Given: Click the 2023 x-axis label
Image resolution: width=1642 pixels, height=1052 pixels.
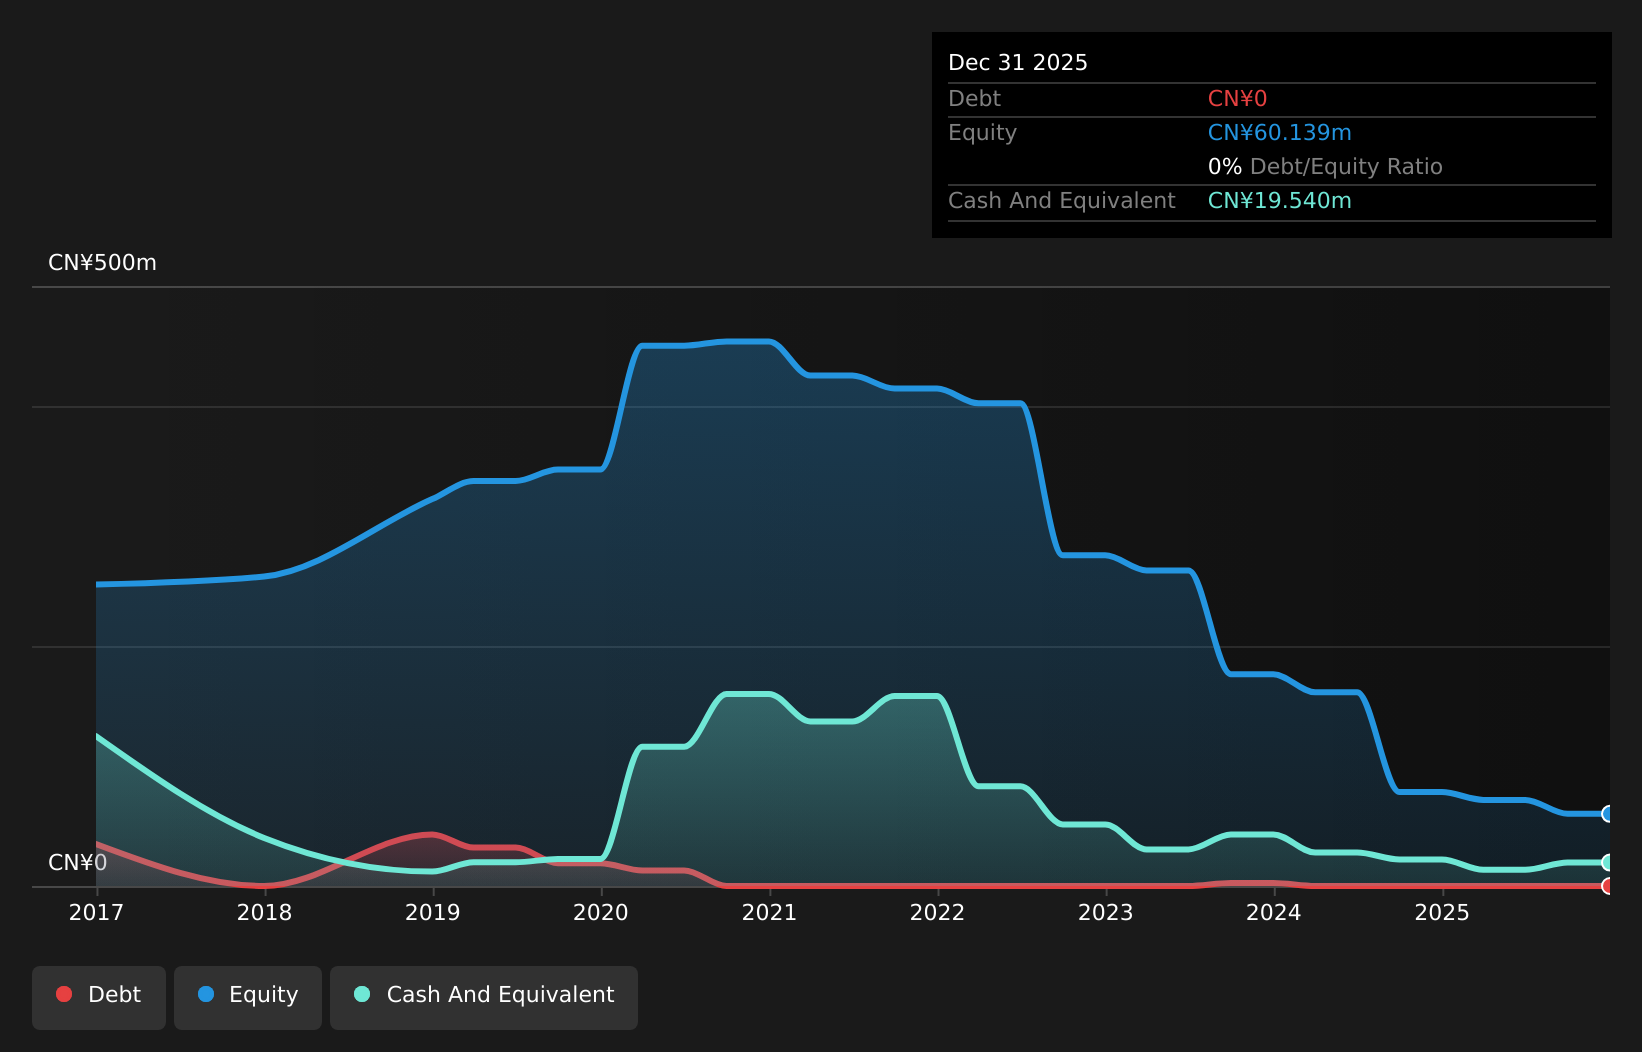Looking at the screenshot, I should pos(1105,913).
